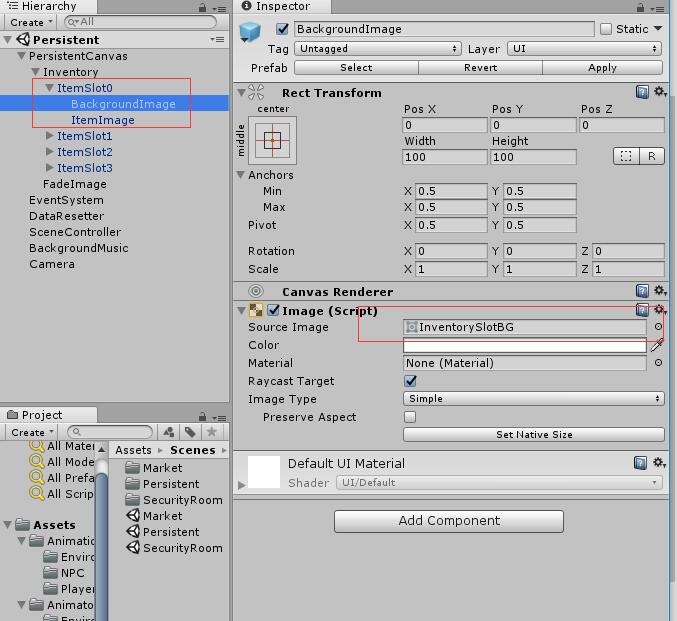
Task: Toggle the Static checkbox
Action: [606, 29]
